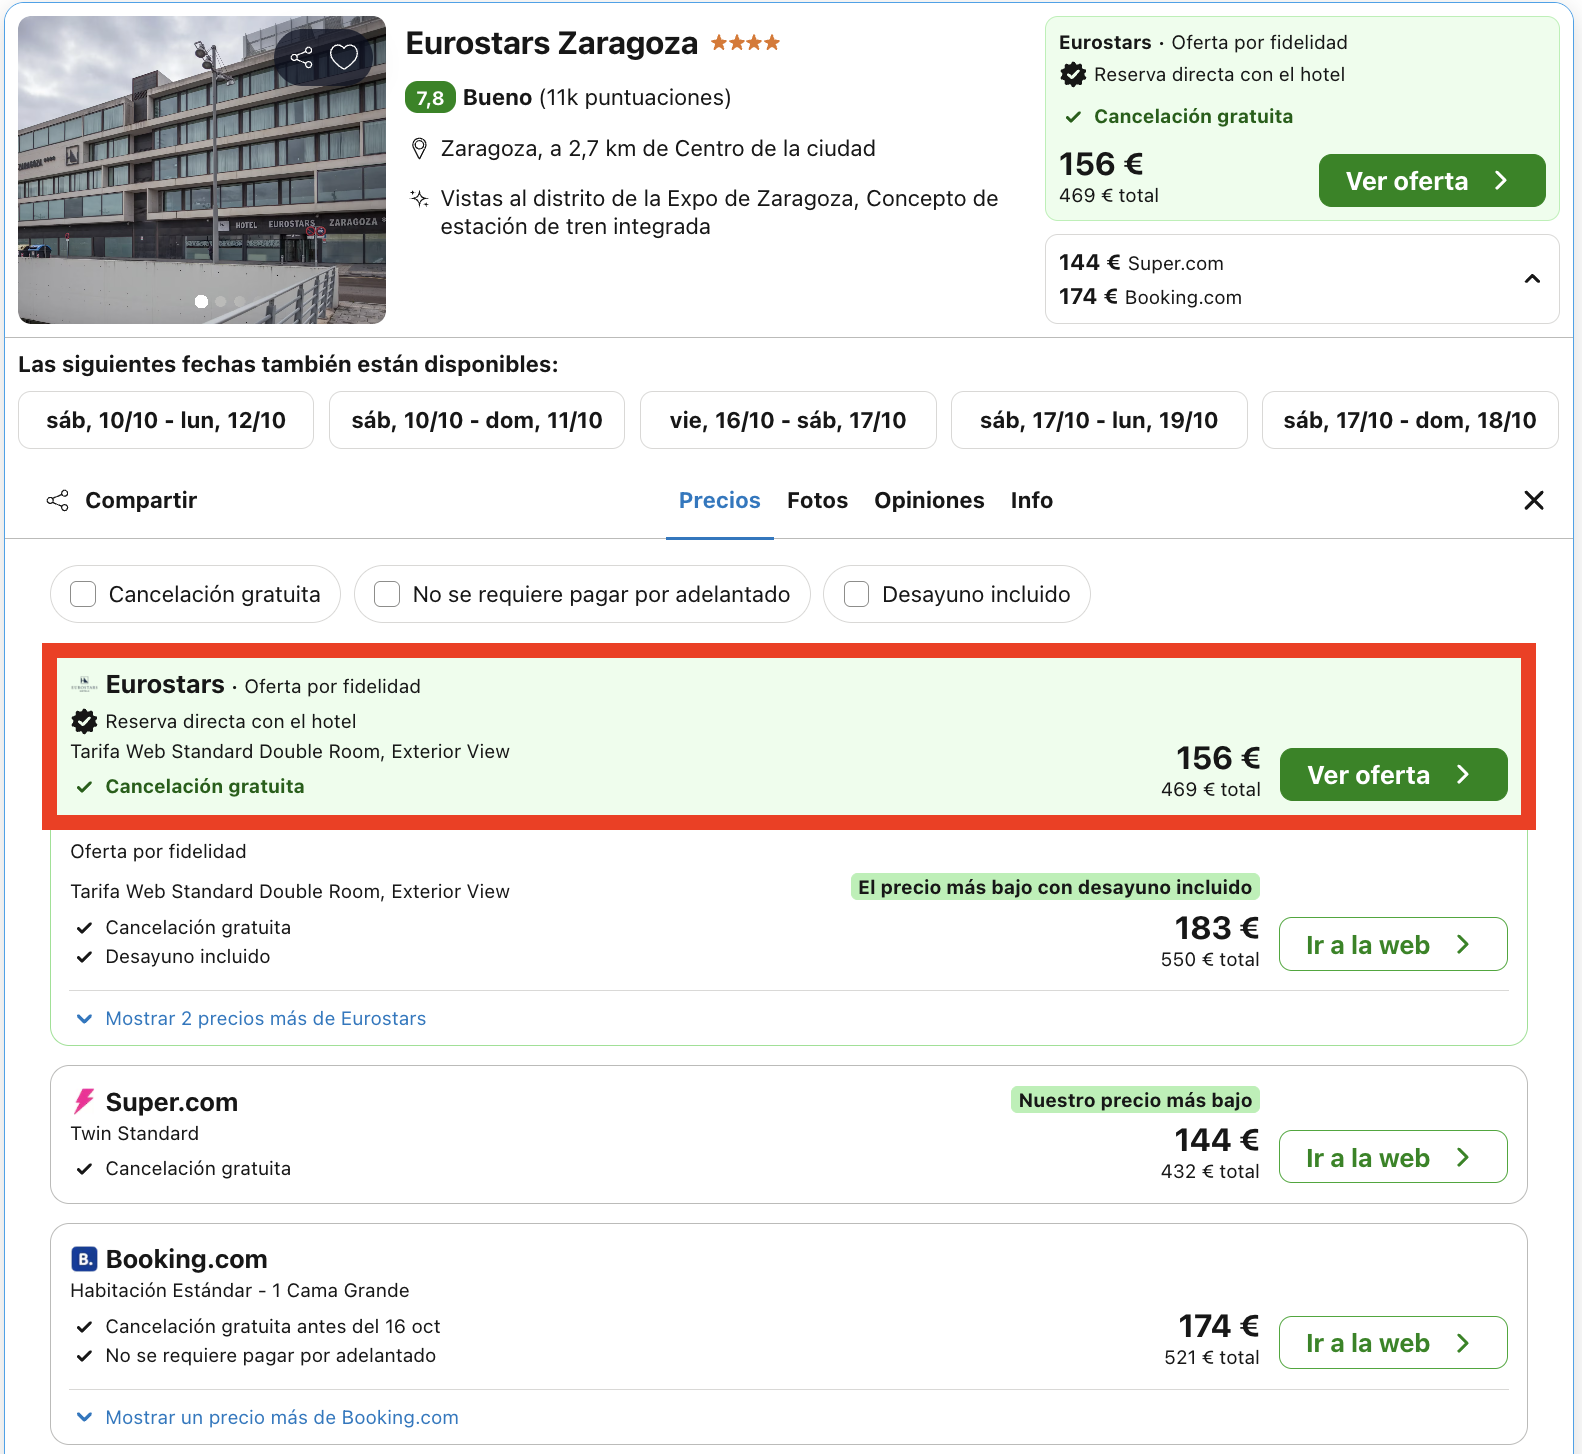Click the 174 € Booking.com price line
Viewport: 1582px width, 1454px height.
click(1150, 297)
